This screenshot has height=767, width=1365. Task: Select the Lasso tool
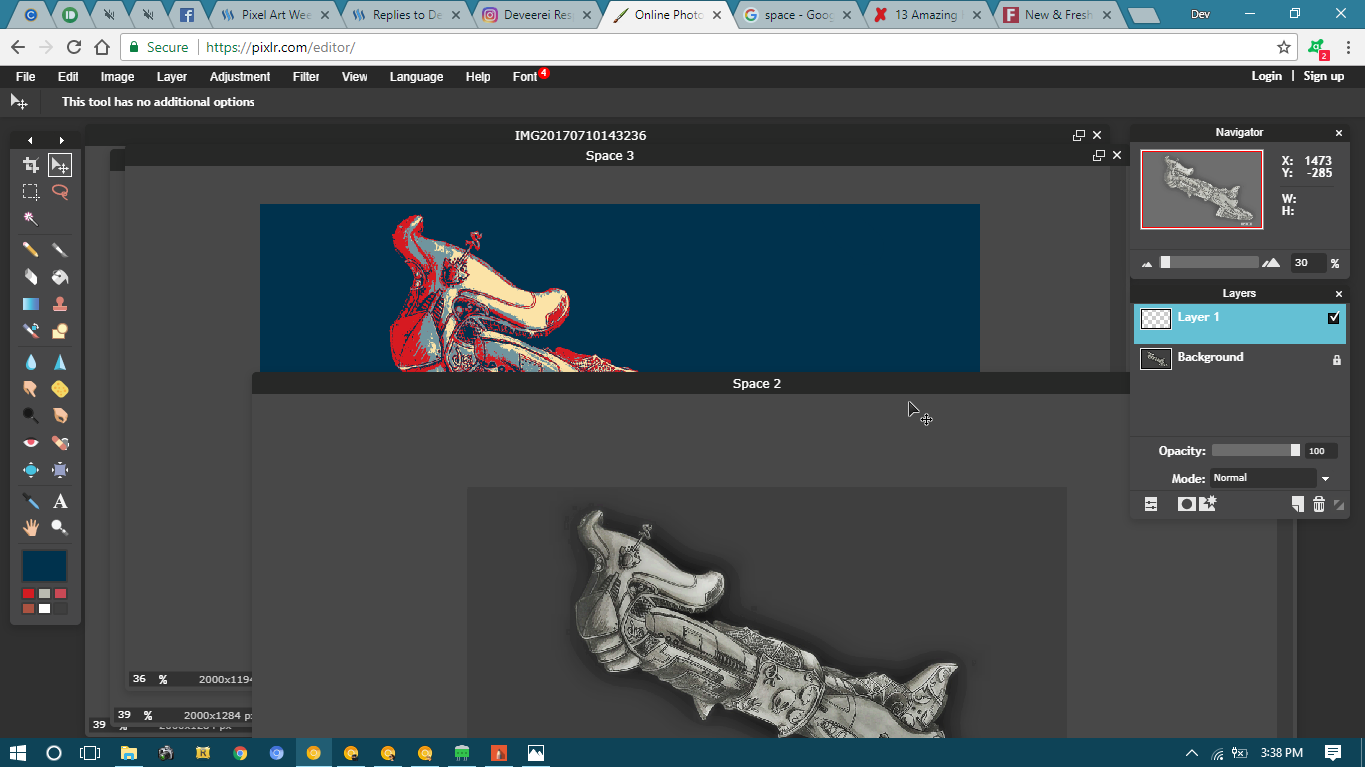pos(60,192)
